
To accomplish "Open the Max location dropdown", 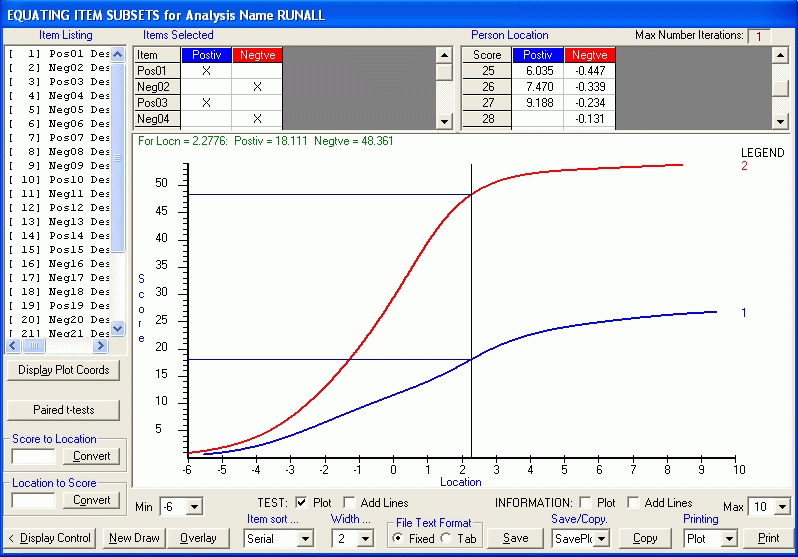I will click(782, 507).
